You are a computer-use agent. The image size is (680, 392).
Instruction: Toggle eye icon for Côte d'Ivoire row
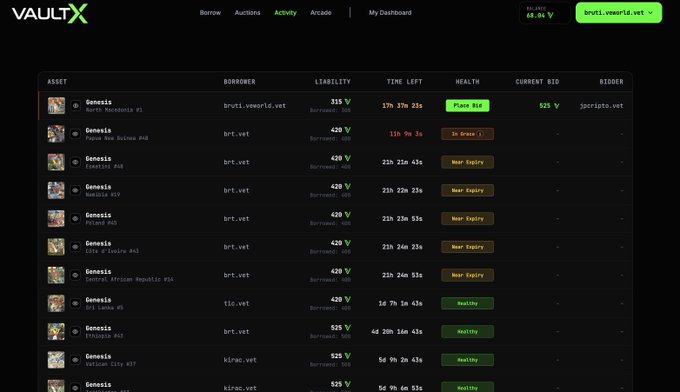(75, 247)
